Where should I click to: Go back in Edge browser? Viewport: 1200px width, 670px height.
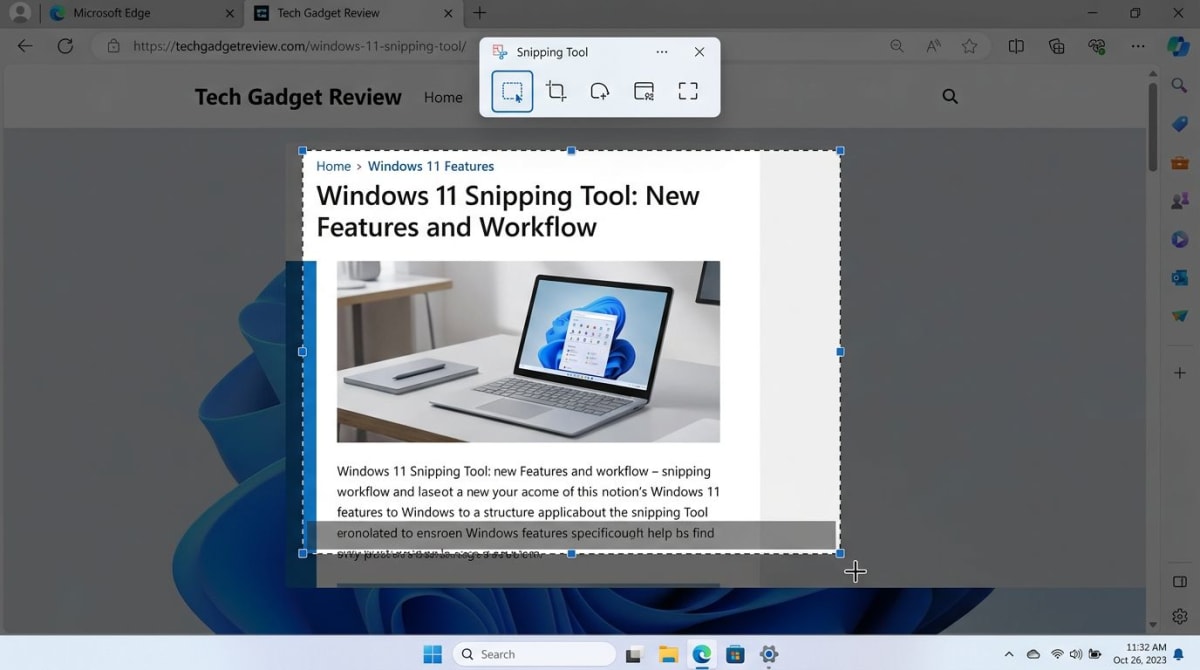point(25,46)
